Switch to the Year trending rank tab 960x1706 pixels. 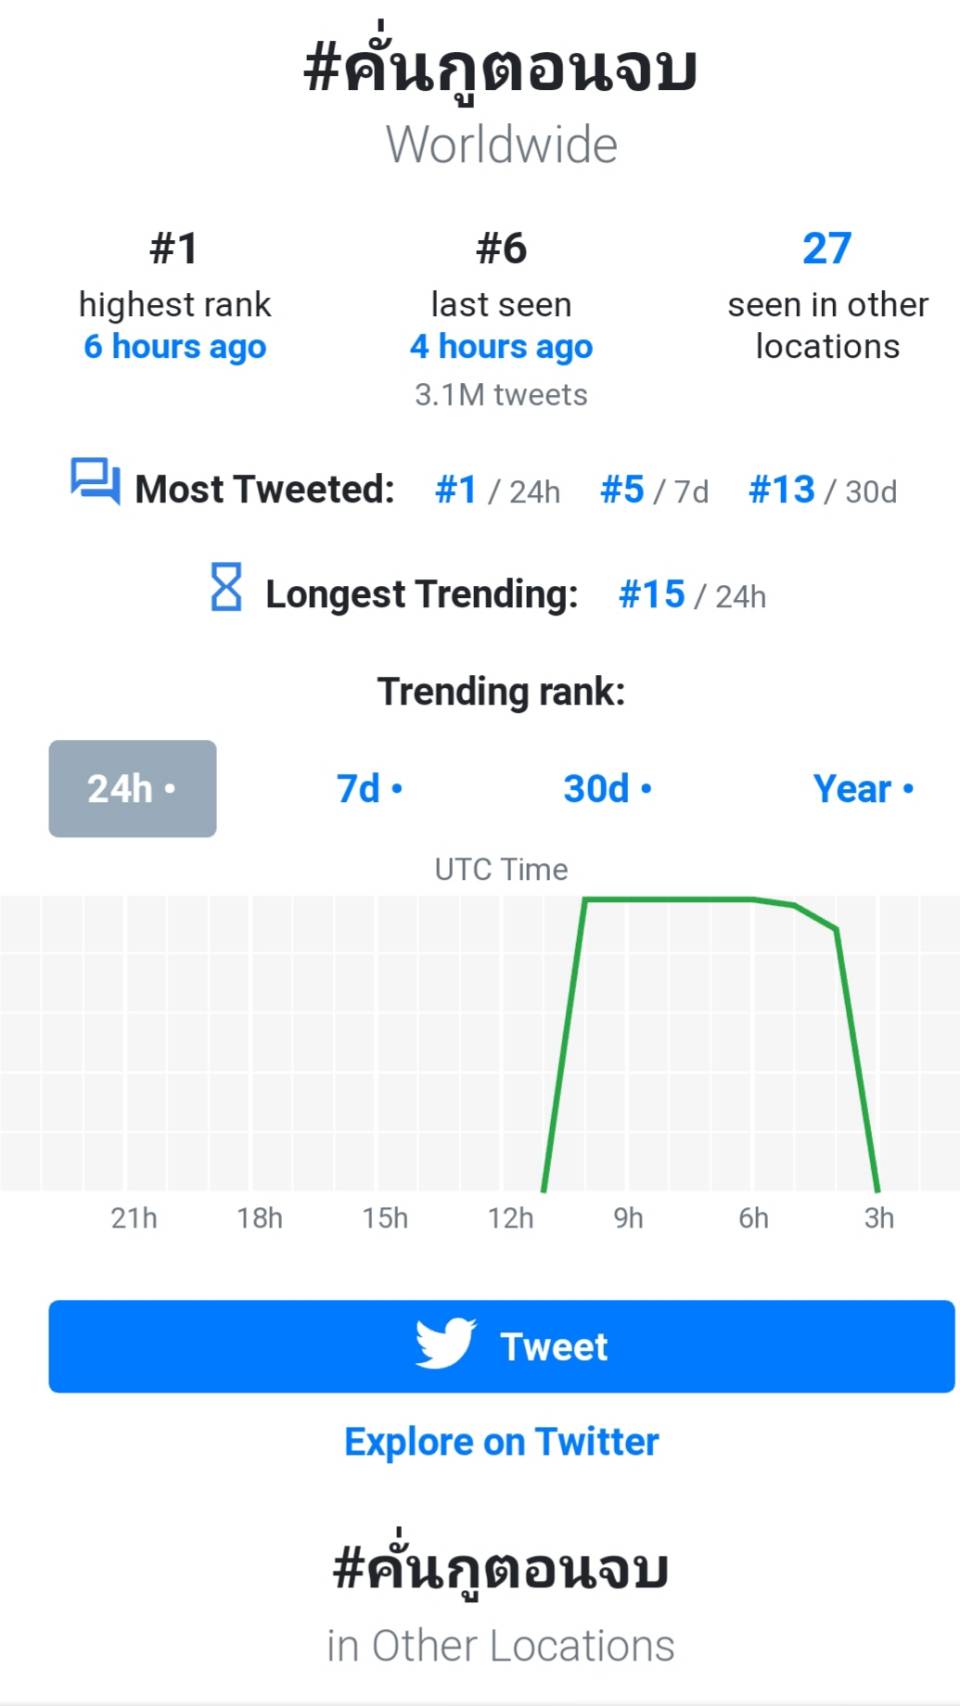click(864, 789)
